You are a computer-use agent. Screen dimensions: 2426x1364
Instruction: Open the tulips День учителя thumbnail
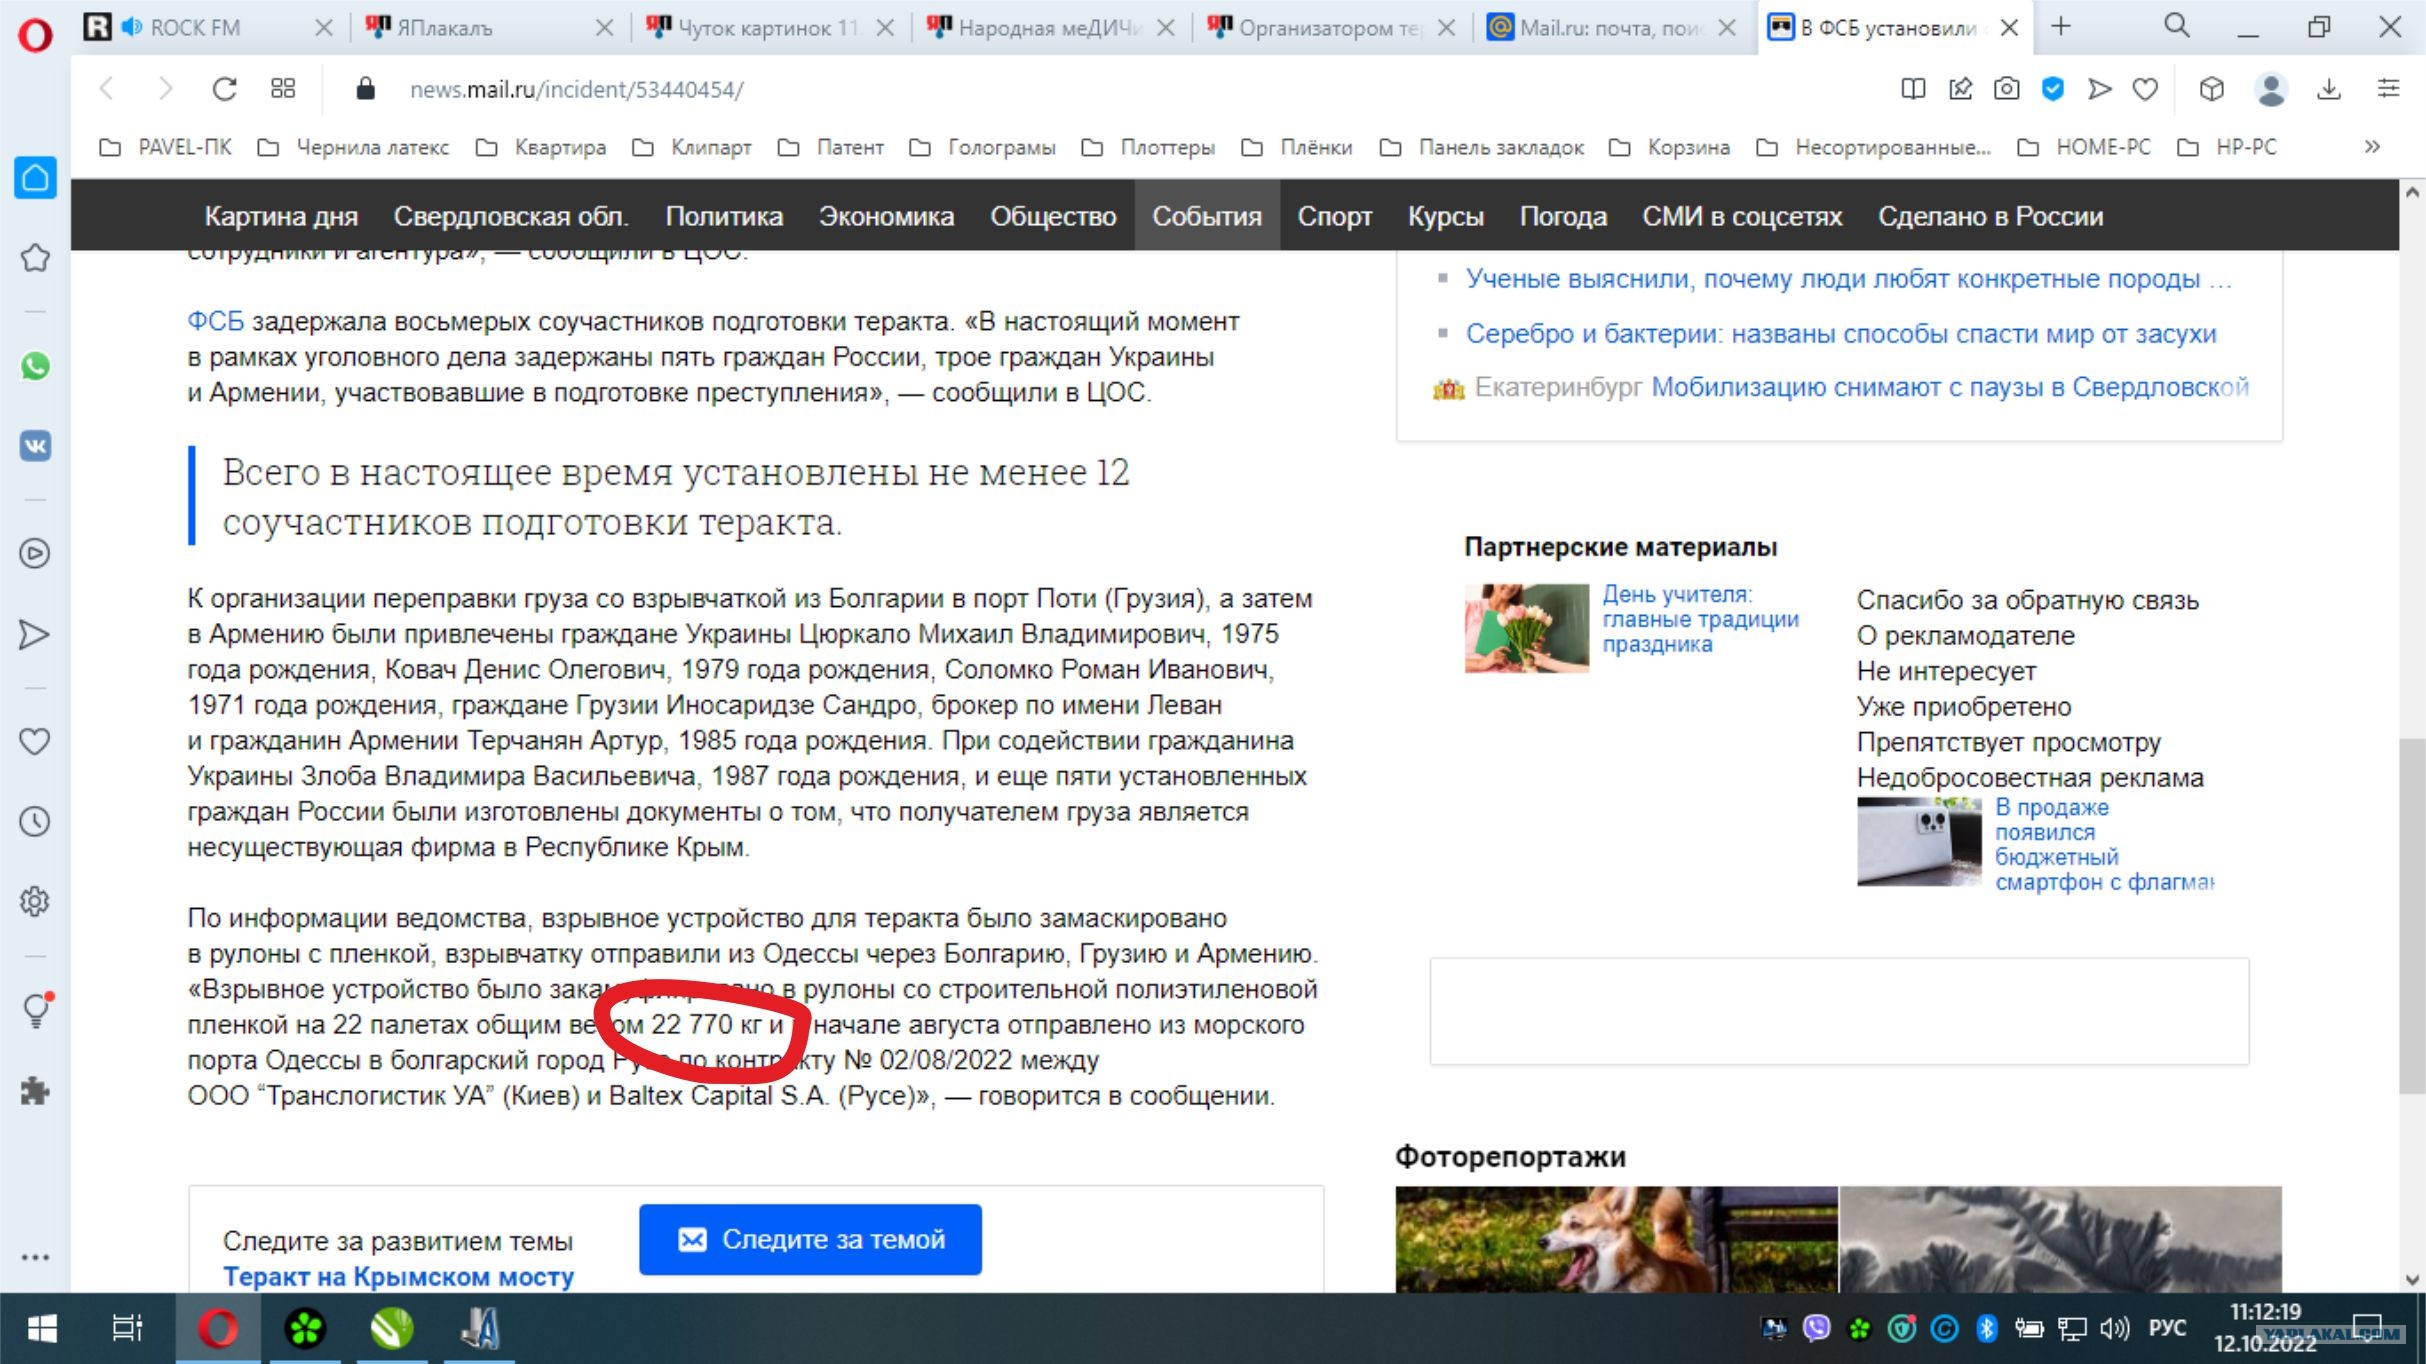[x=1526, y=628]
